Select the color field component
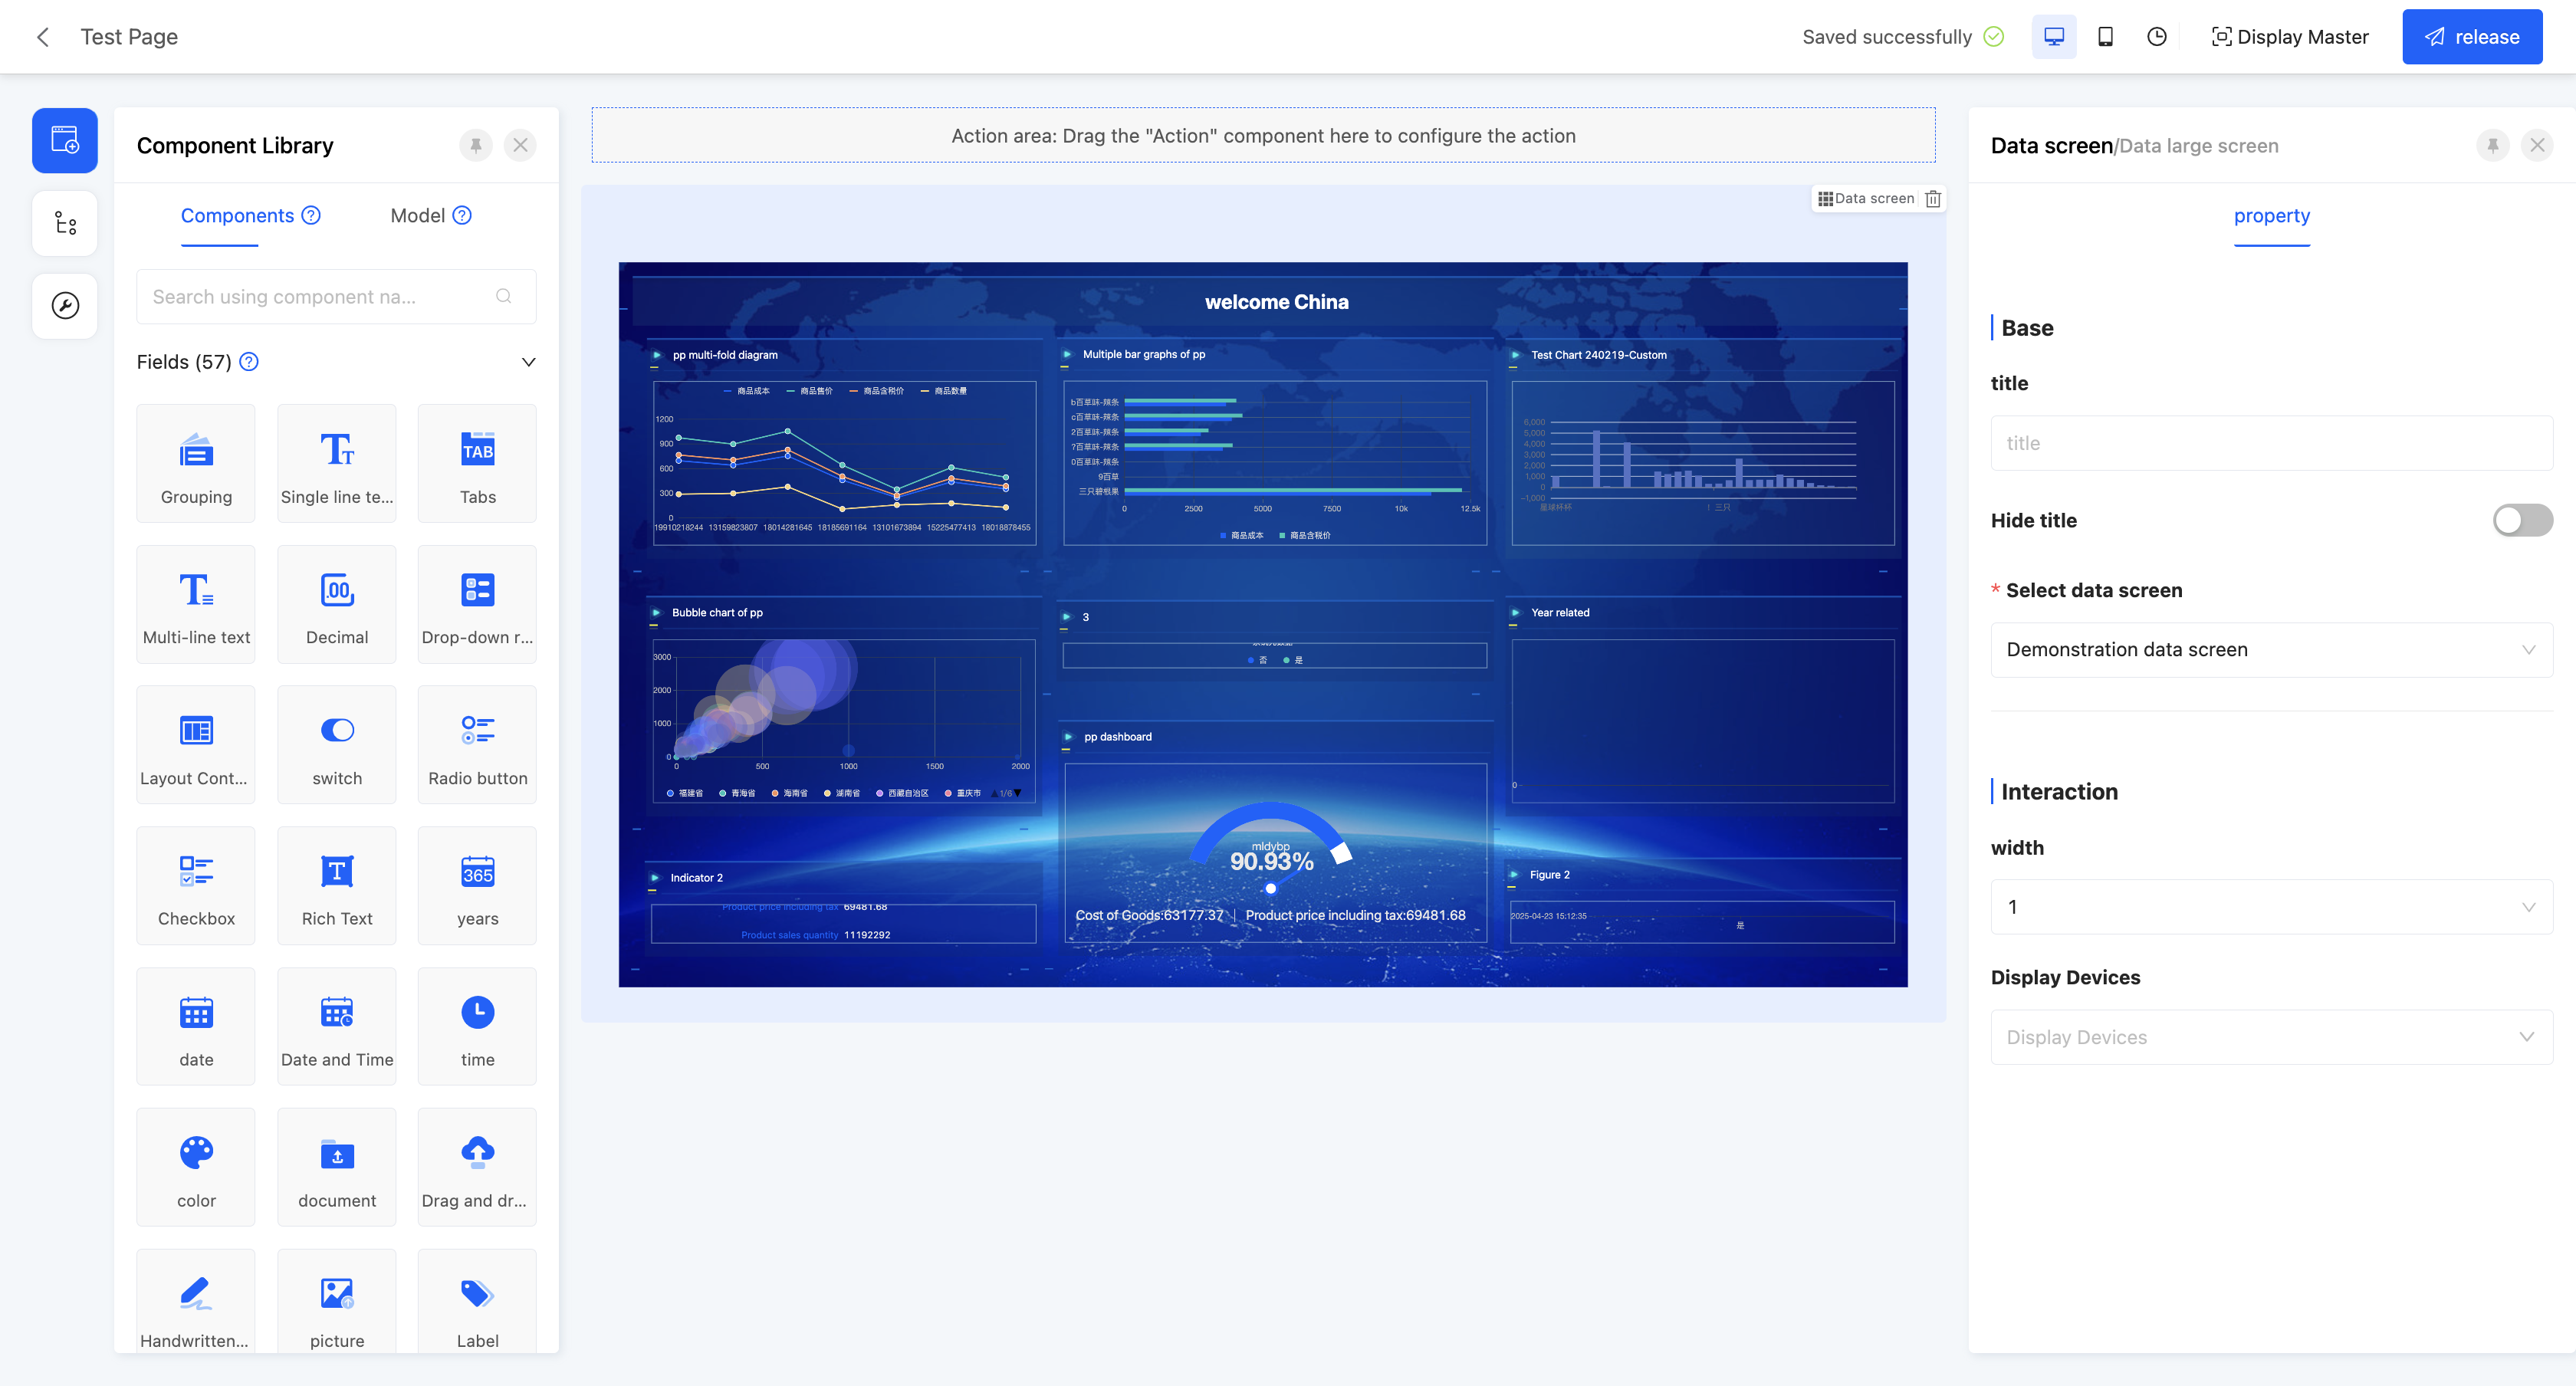2576x1386 pixels. coord(196,1167)
